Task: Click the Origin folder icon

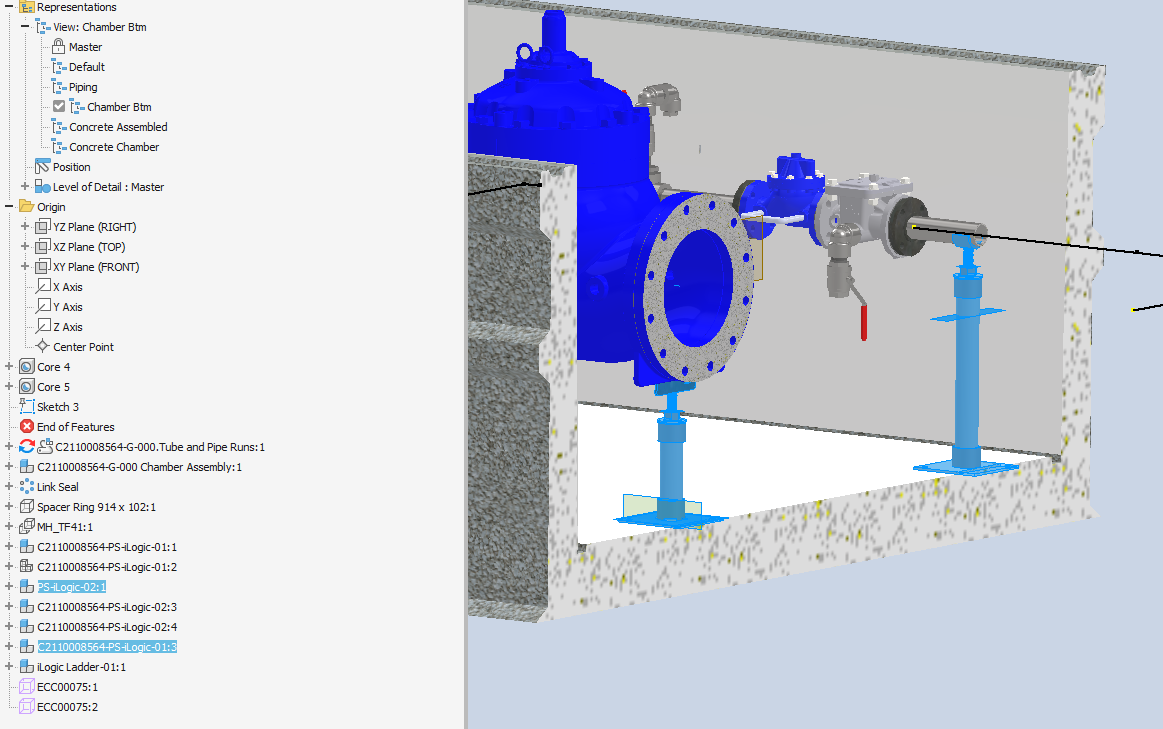Action: (28, 206)
